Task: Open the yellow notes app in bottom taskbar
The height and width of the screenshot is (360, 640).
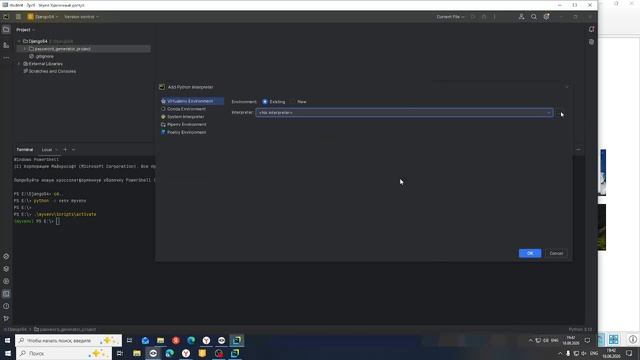Action: point(202,353)
